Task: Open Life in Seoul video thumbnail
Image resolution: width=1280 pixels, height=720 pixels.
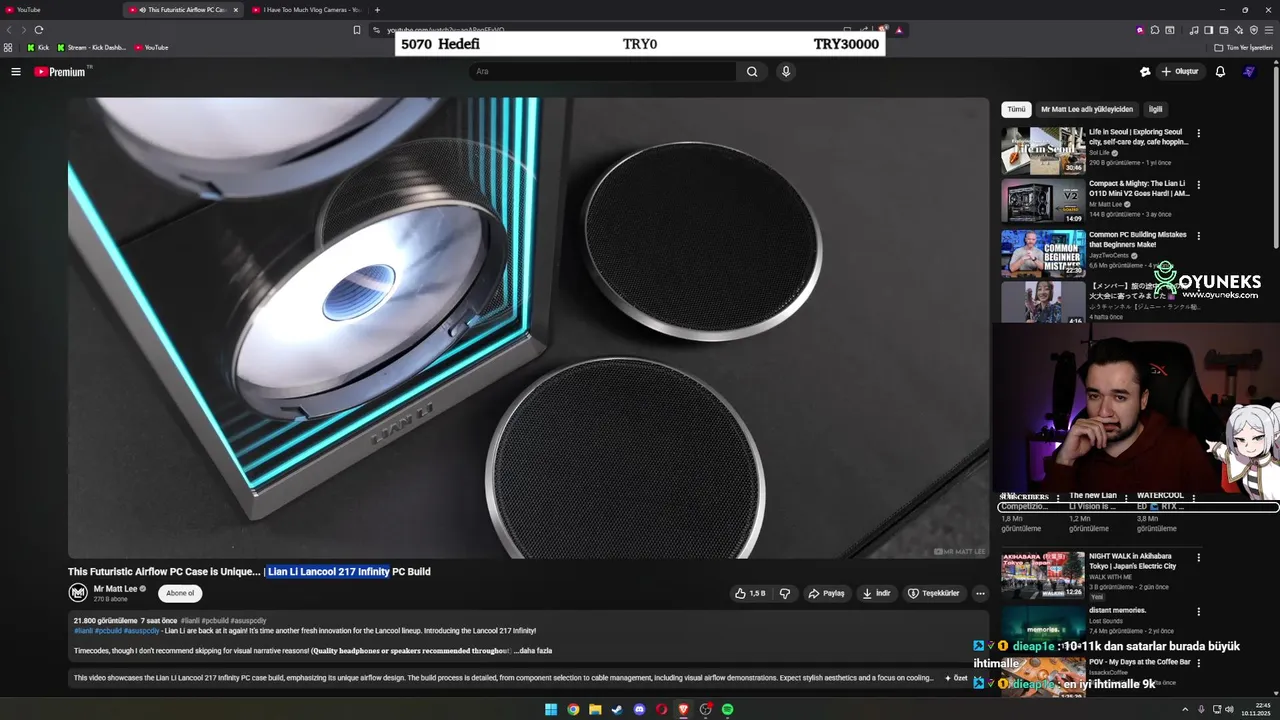Action: (1043, 150)
